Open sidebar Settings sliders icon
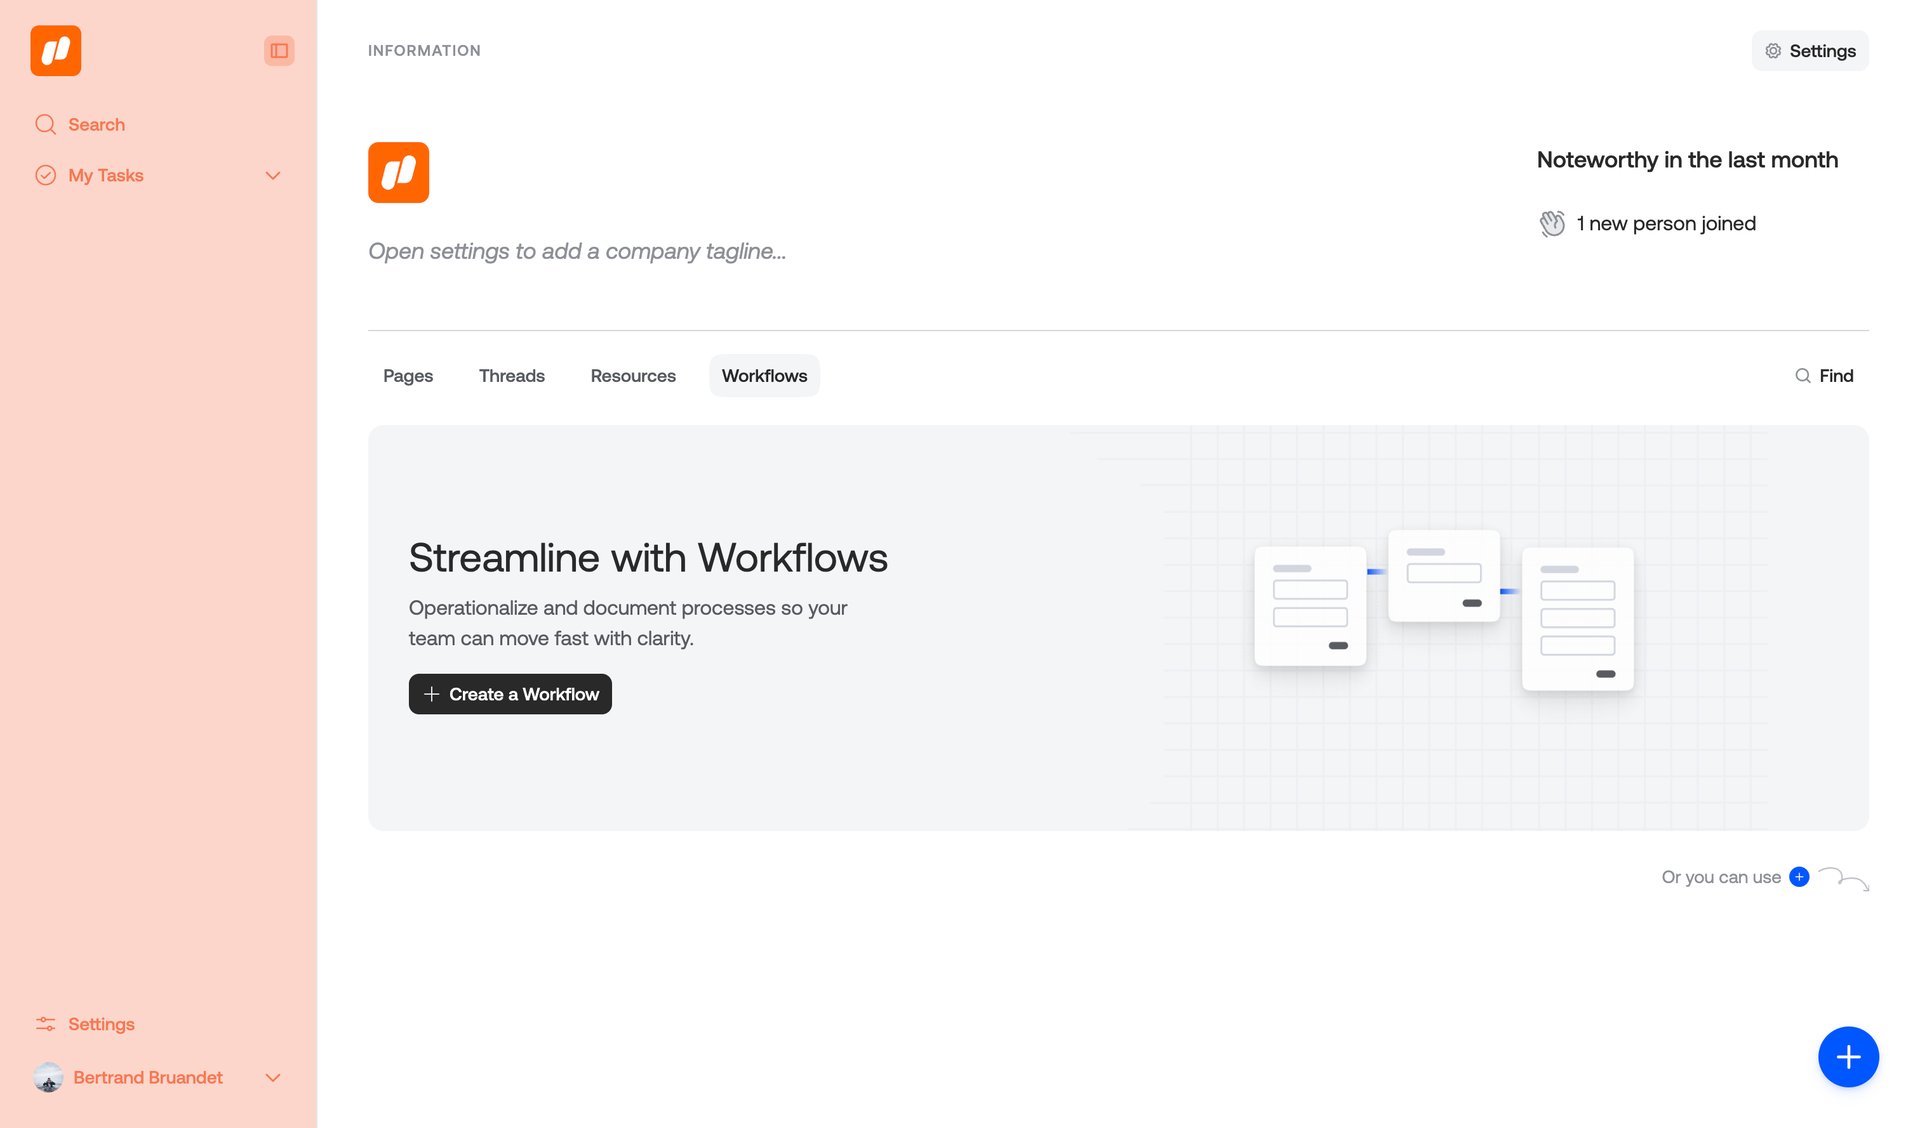 [45, 1024]
